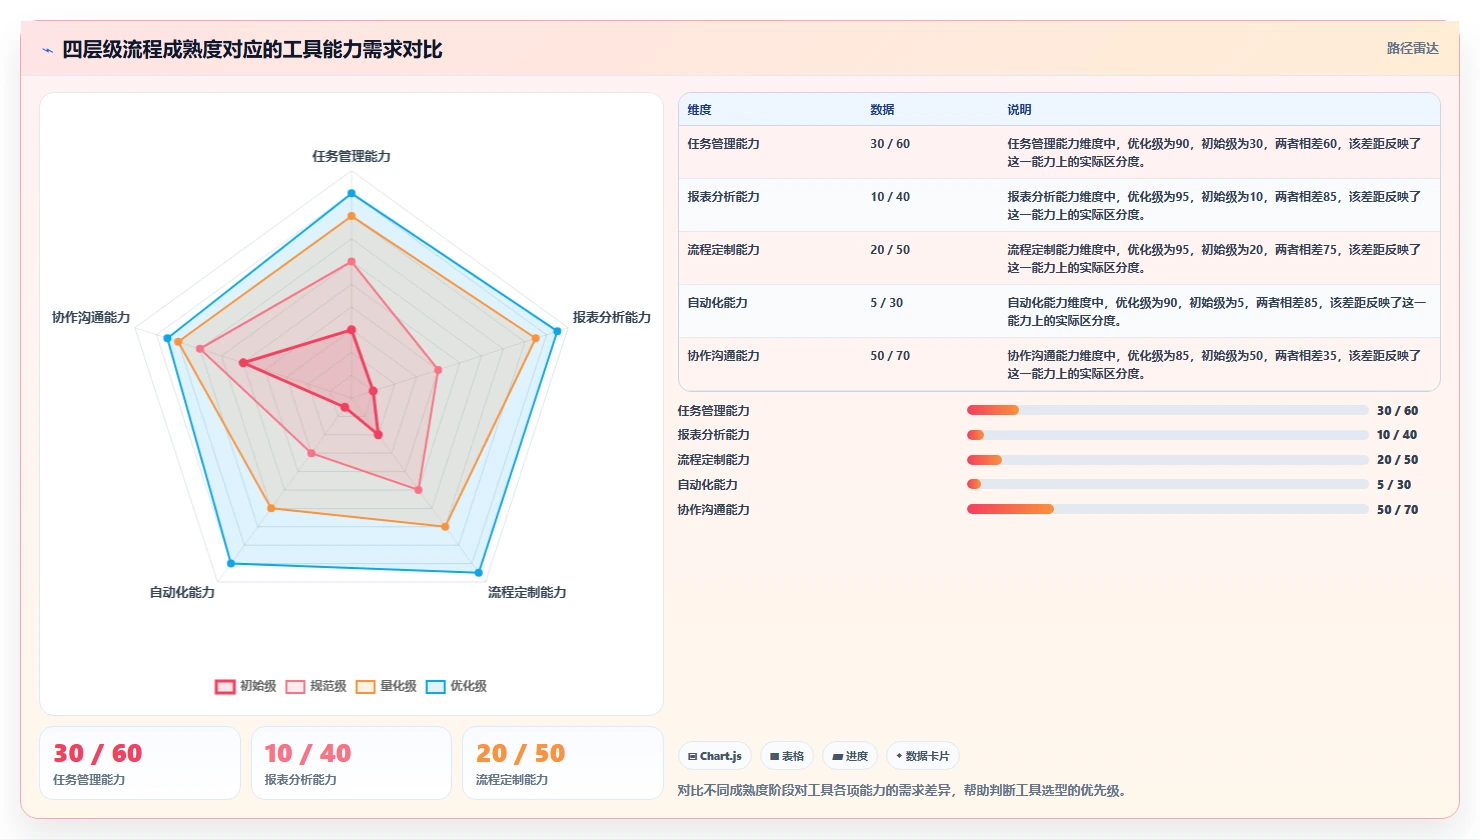Click the 数据卡片 chip
This screenshot has height=840, width=1480.
pyautogui.click(x=923, y=756)
